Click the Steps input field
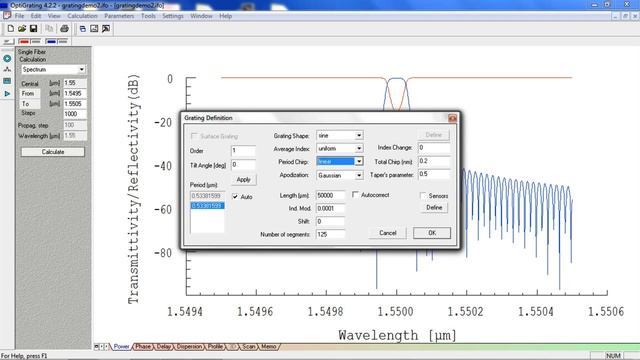 click(75, 114)
